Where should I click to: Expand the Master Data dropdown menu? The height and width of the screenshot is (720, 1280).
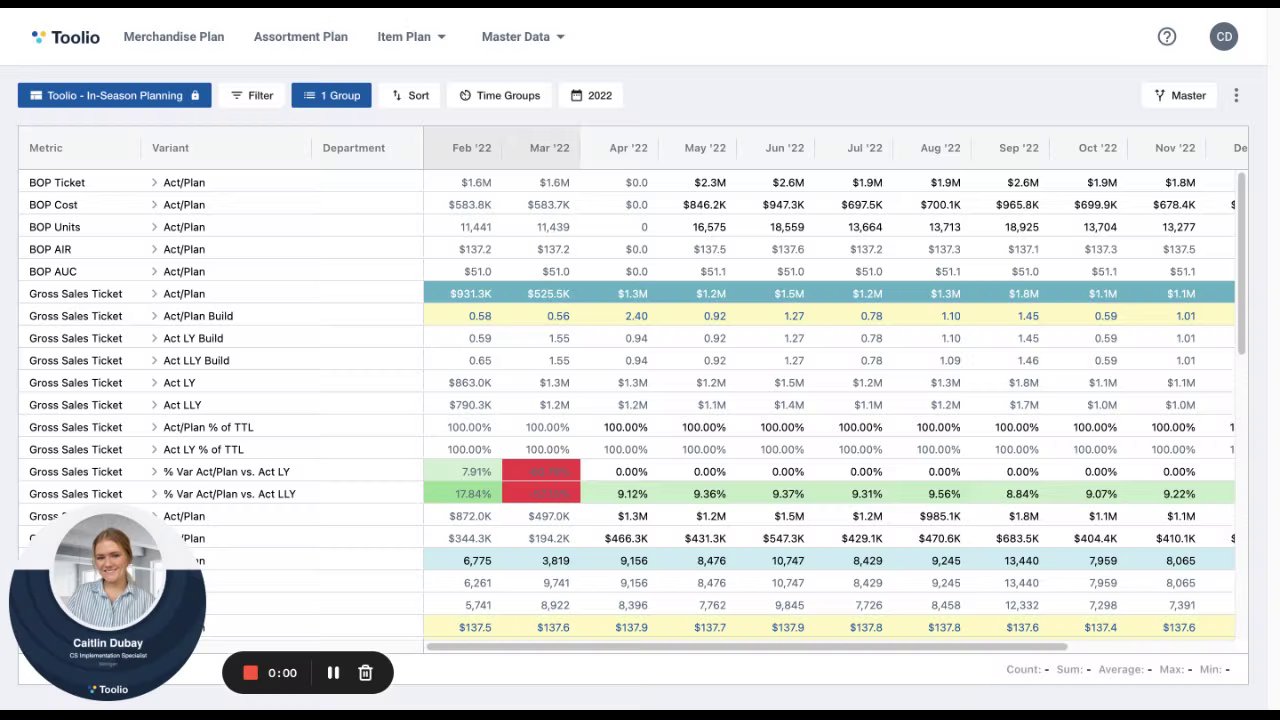click(x=523, y=37)
